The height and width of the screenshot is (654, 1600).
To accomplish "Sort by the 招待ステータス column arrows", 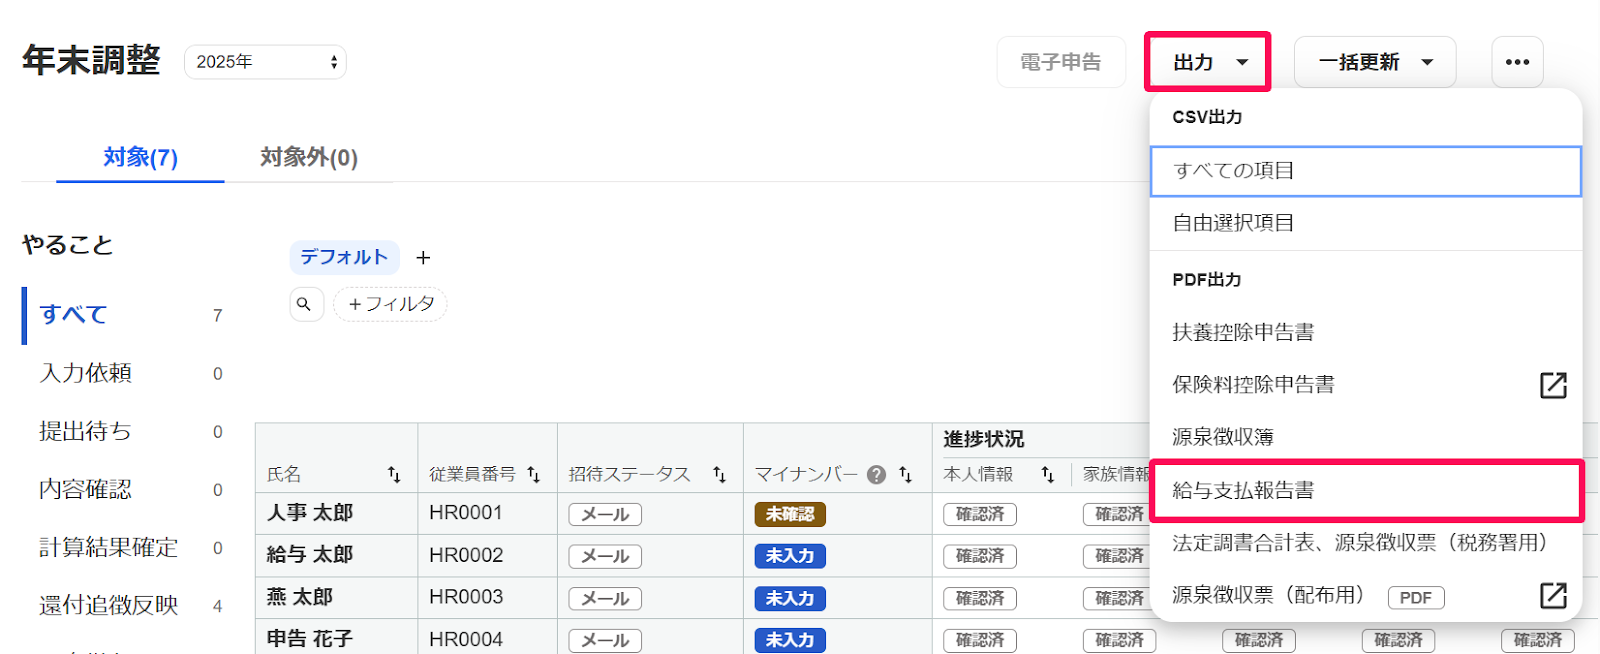I will pyautogui.click(x=719, y=475).
